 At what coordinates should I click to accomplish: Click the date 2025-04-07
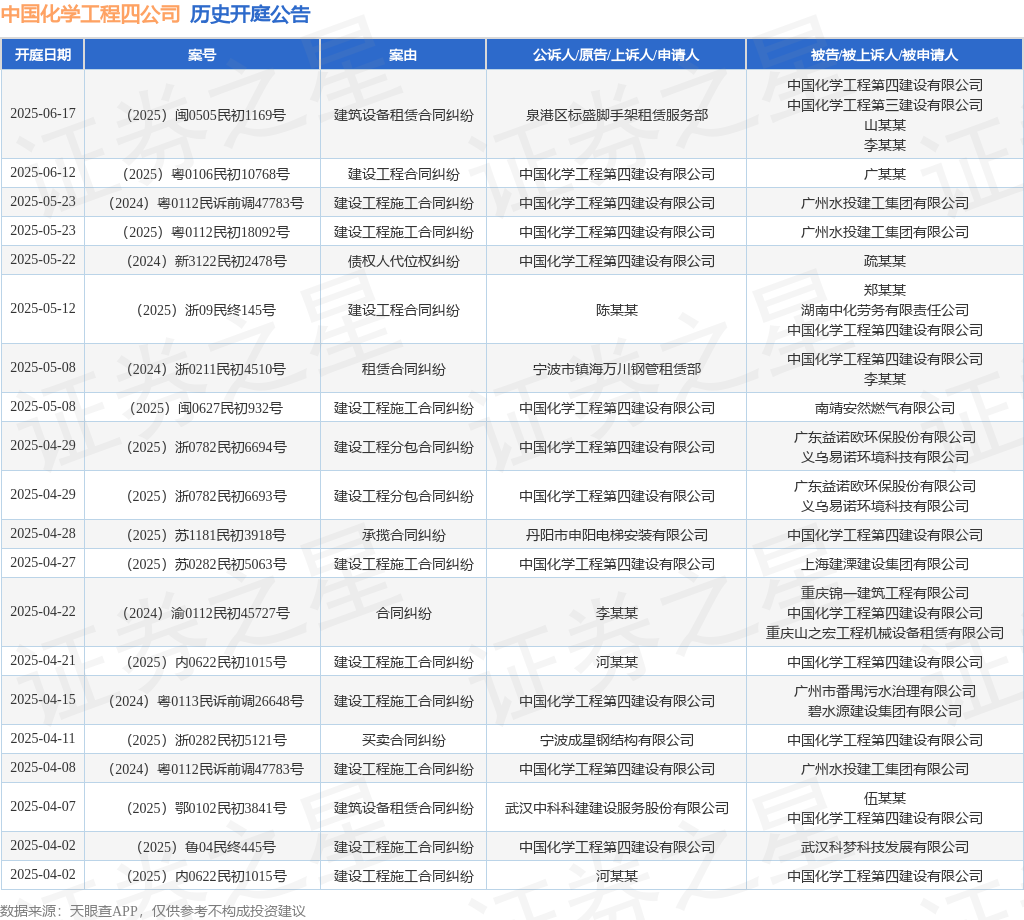click(43, 807)
